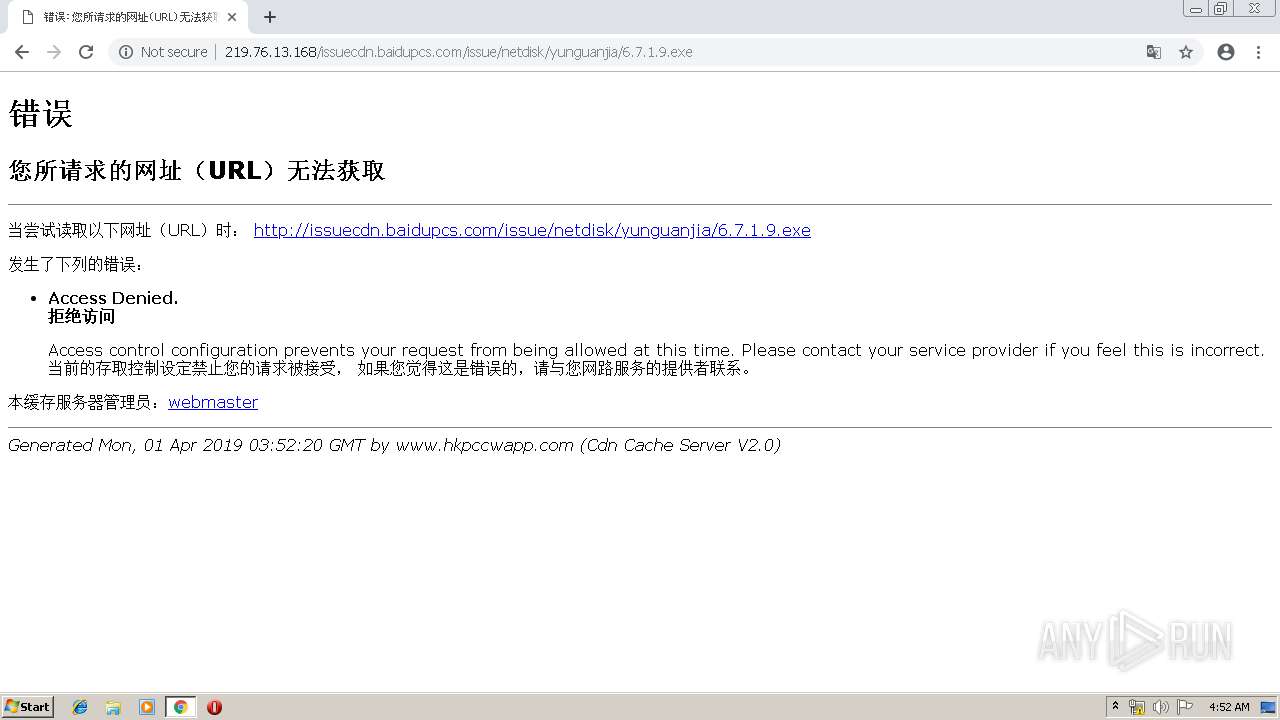Launch Internet Explorer from taskbar
Image resolution: width=1280 pixels, height=720 pixels.
(80, 707)
